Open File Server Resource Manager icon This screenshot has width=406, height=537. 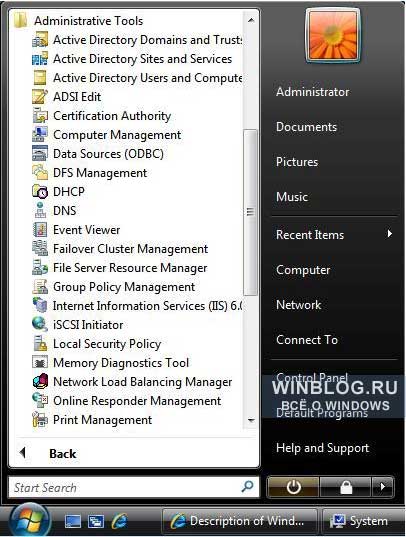tap(40, 268)
